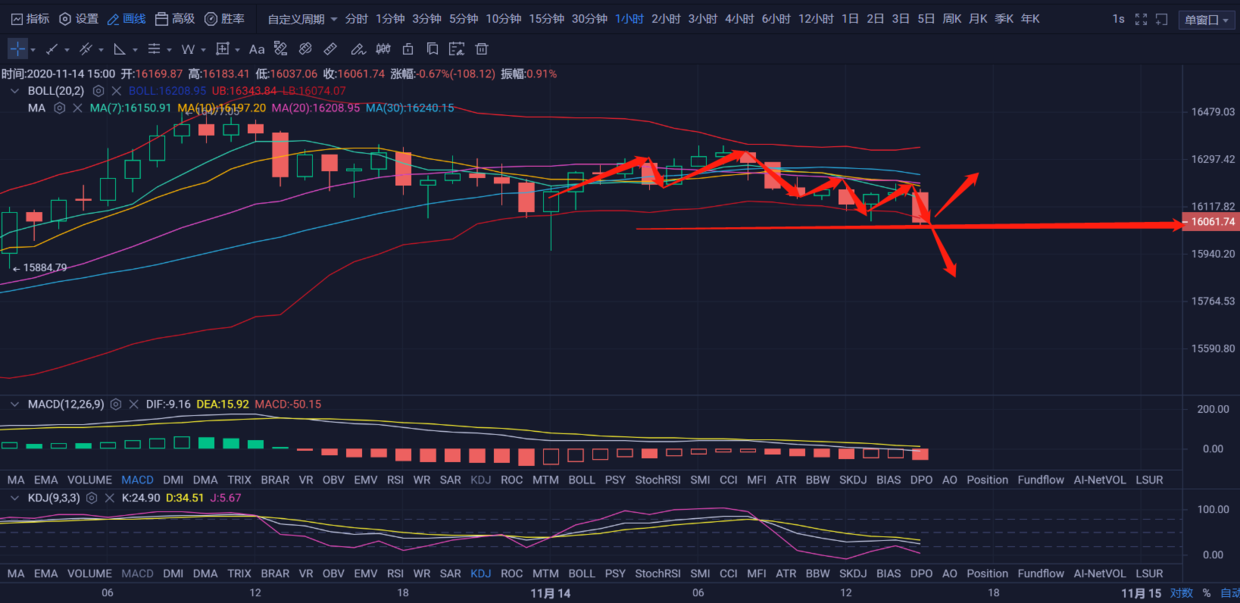The image size is (1240, 603).
Task: Select the ruler measurement tool
Action: click(x=330, y=48)
